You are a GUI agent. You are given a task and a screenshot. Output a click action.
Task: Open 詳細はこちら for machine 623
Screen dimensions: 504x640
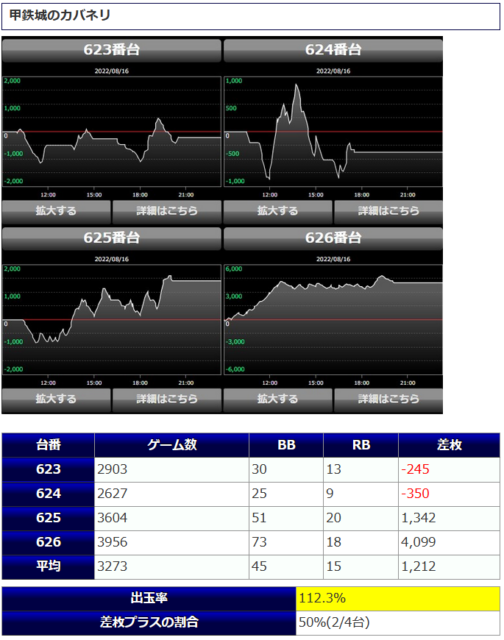167,211
